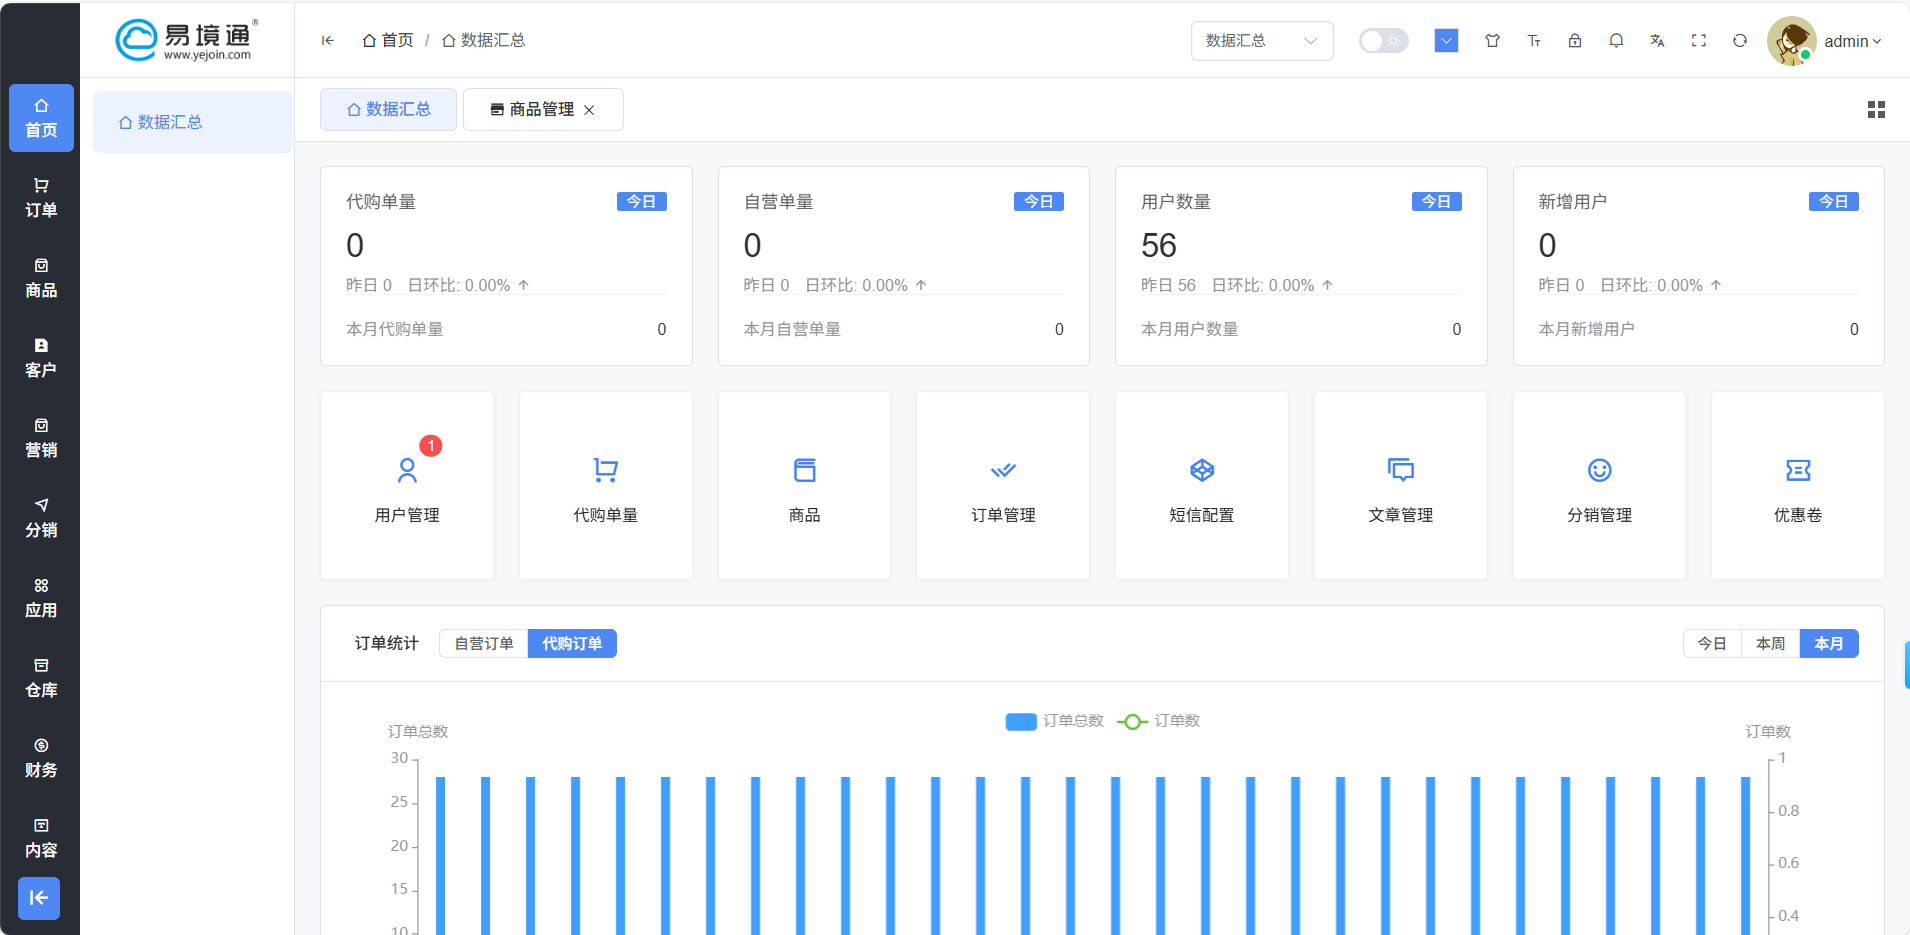Open the tab grid menu icon
This screenshot has width=1910, height=935.
point(1876,110)
